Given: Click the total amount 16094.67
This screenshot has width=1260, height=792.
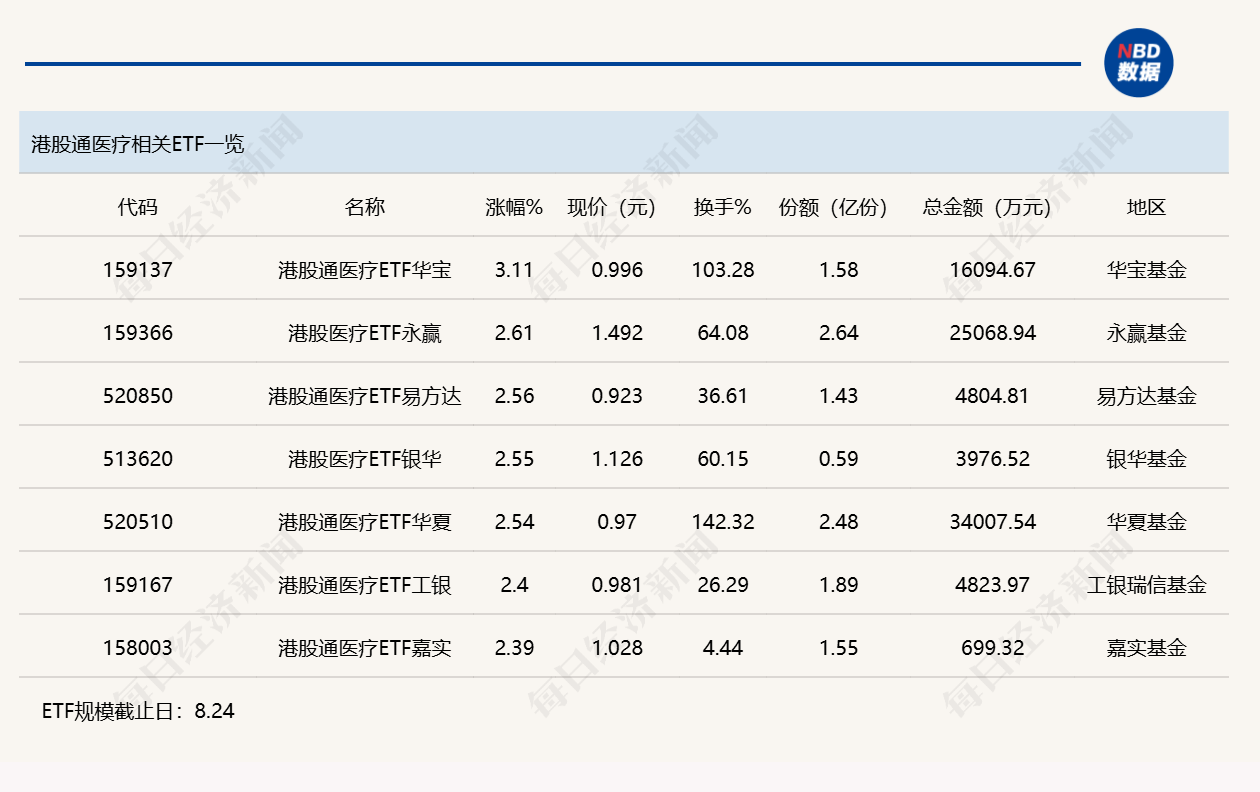Looking at the screenshot, I should point(992,270).
